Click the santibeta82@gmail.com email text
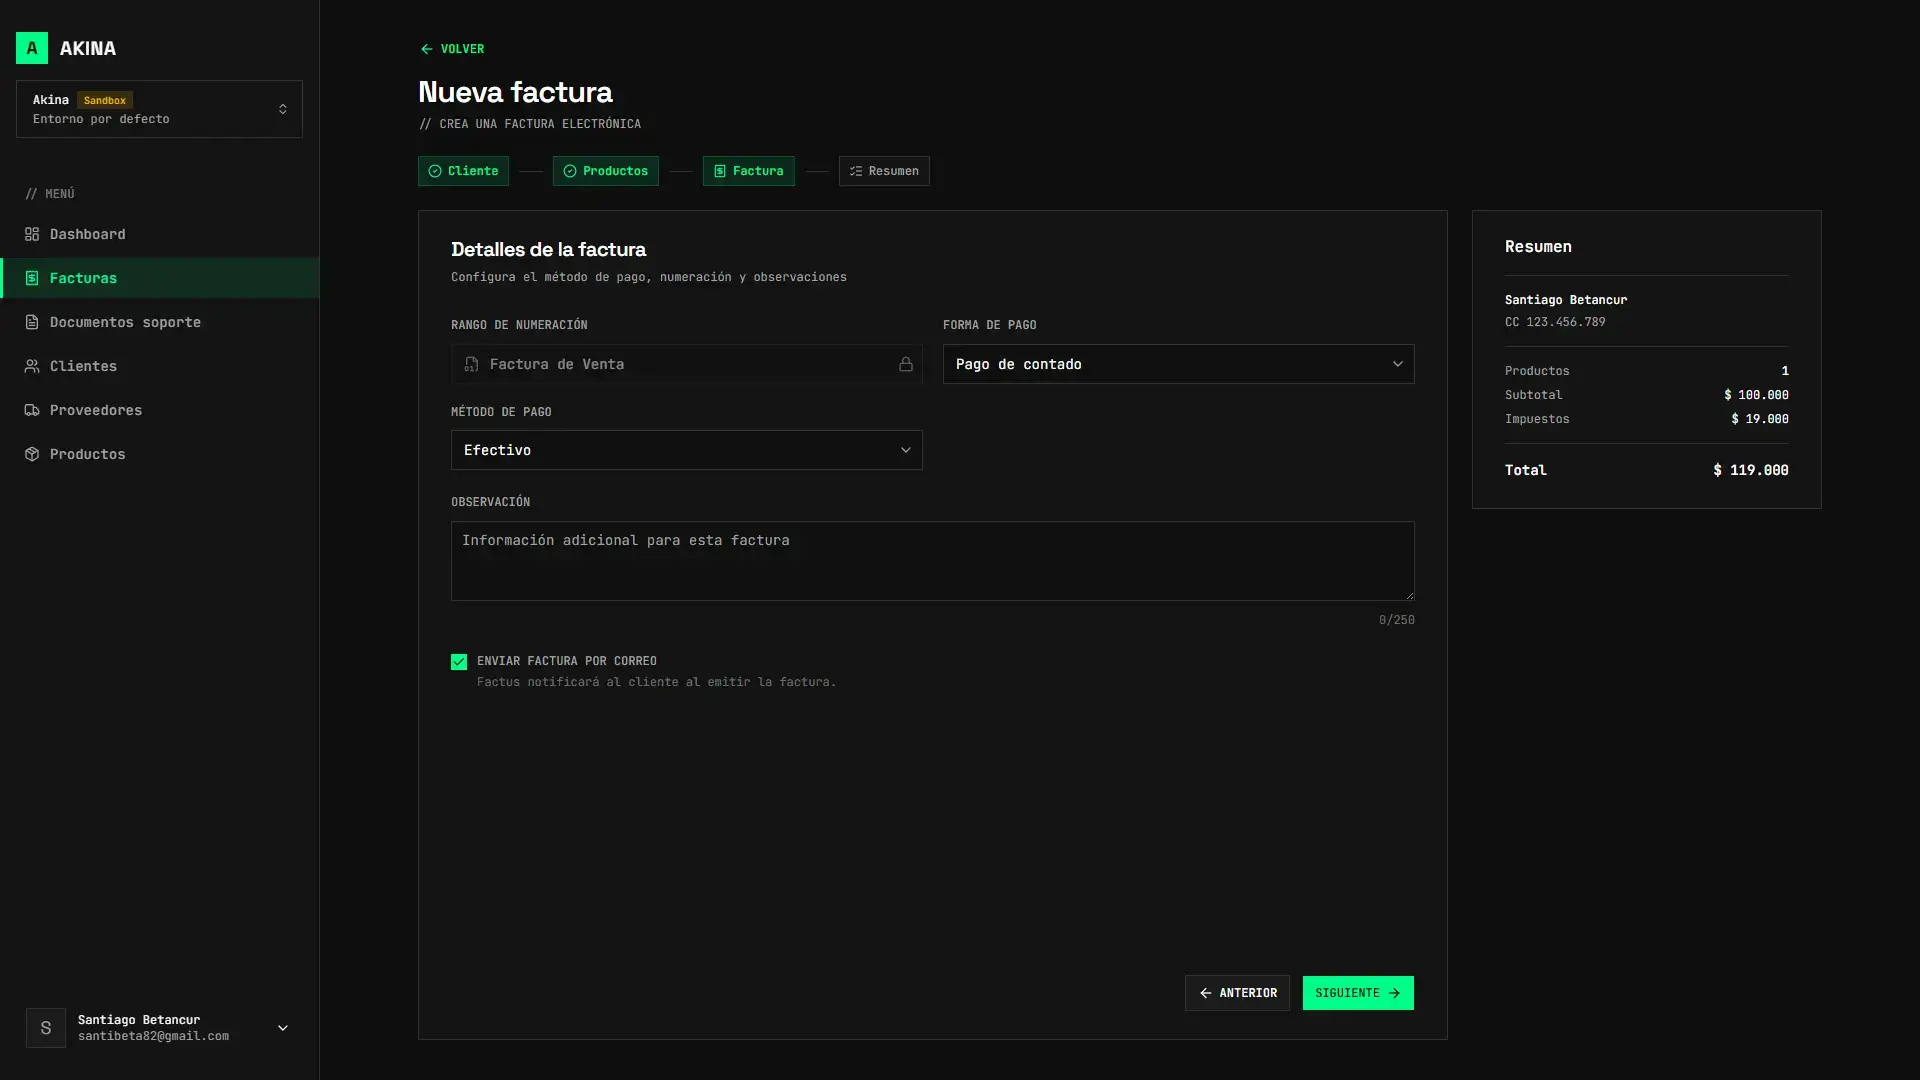Viewport: 1920px width, 1080px height. [x=153, y=1036]
